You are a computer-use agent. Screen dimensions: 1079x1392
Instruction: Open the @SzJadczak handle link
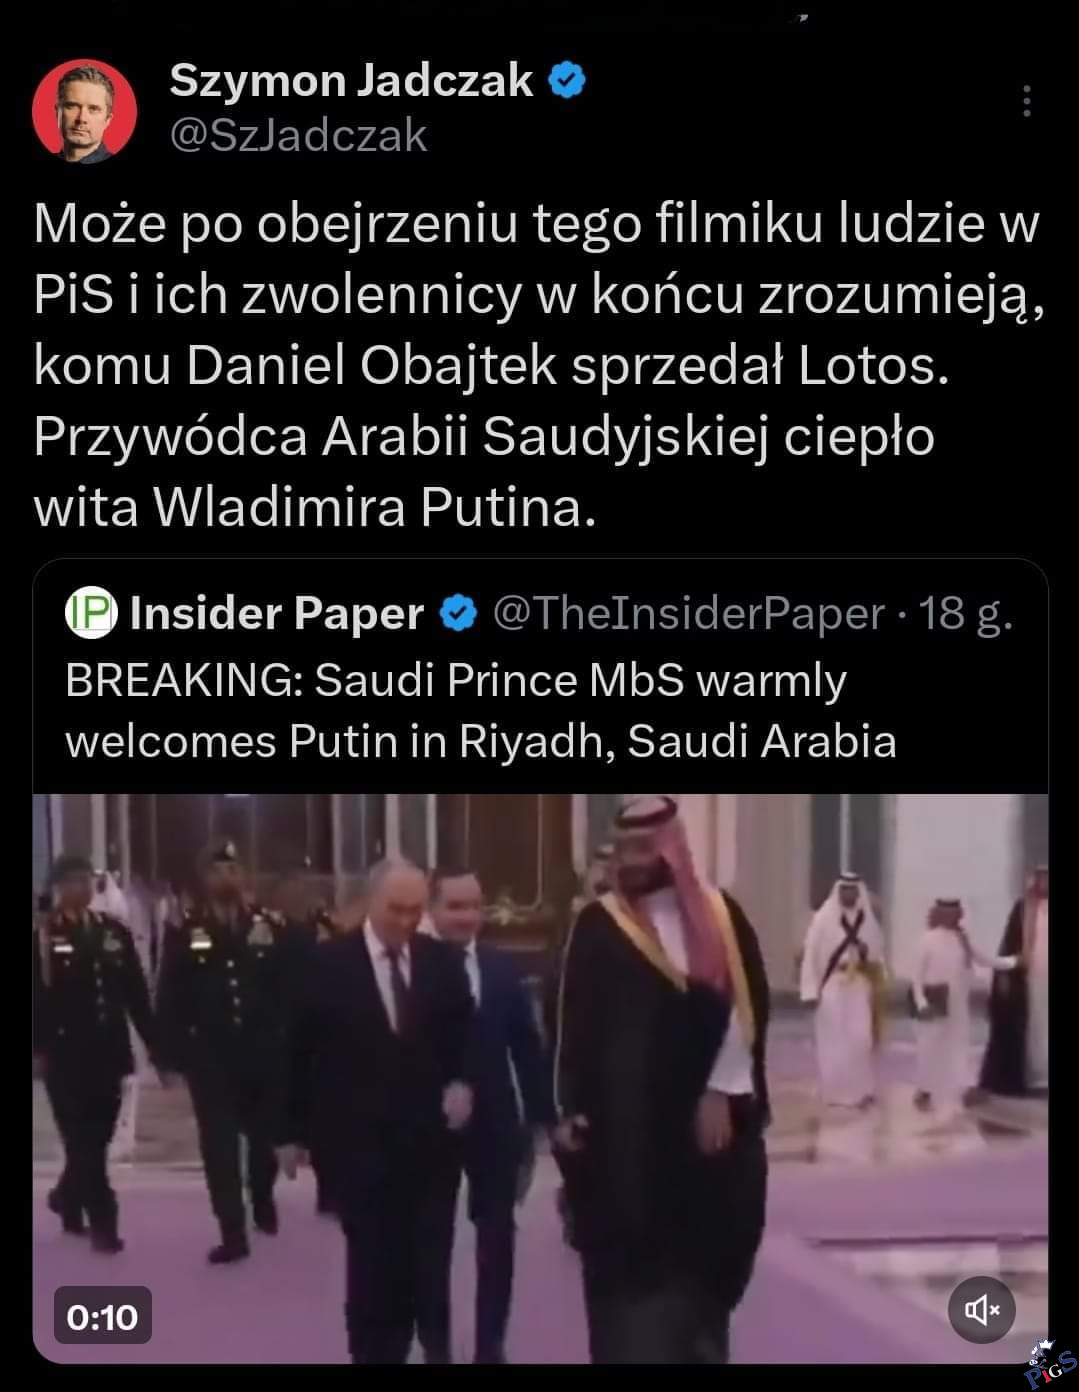click(298, 136)
